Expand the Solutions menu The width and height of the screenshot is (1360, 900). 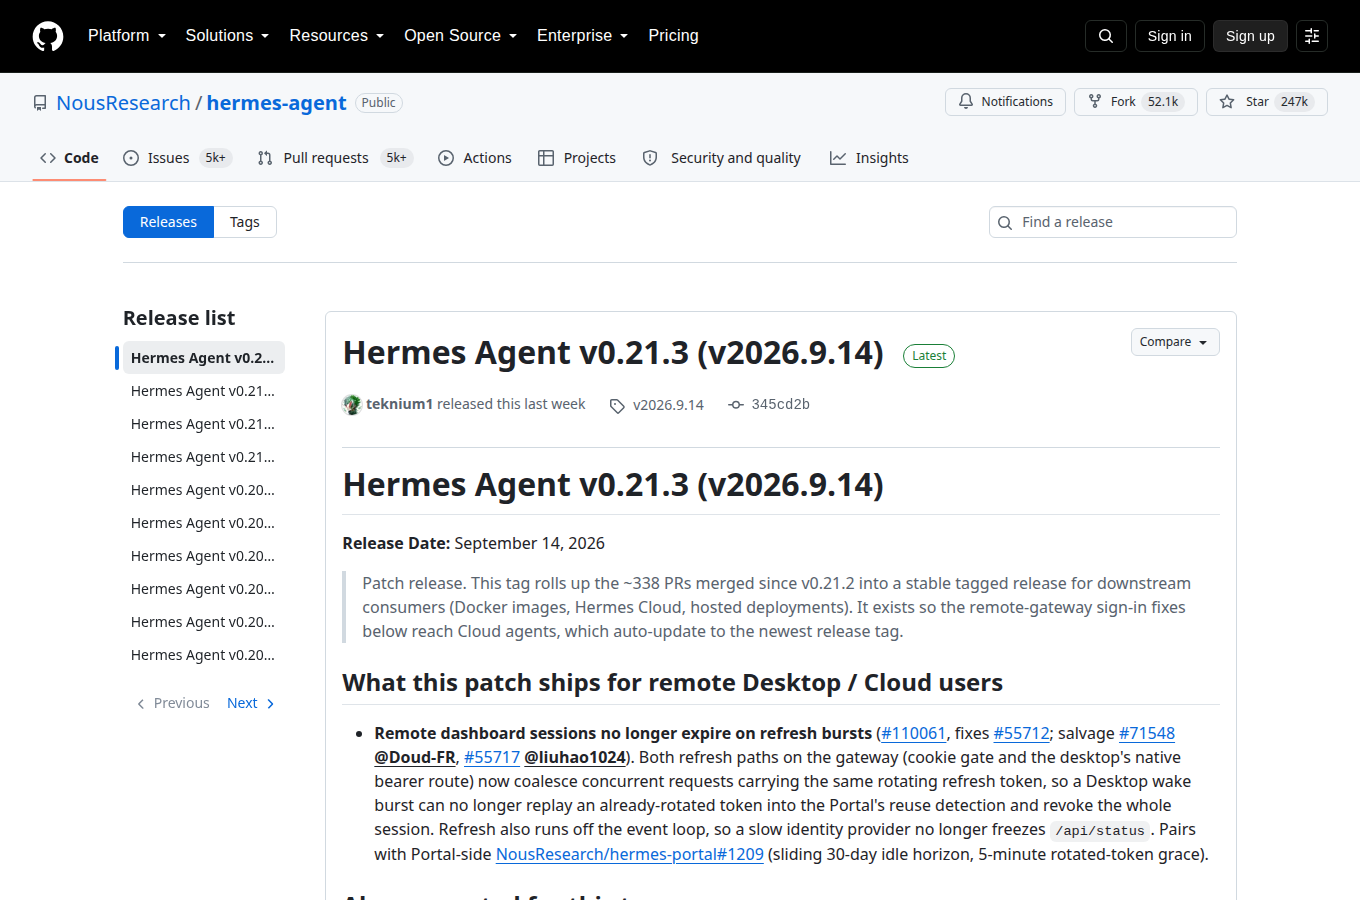227,36
